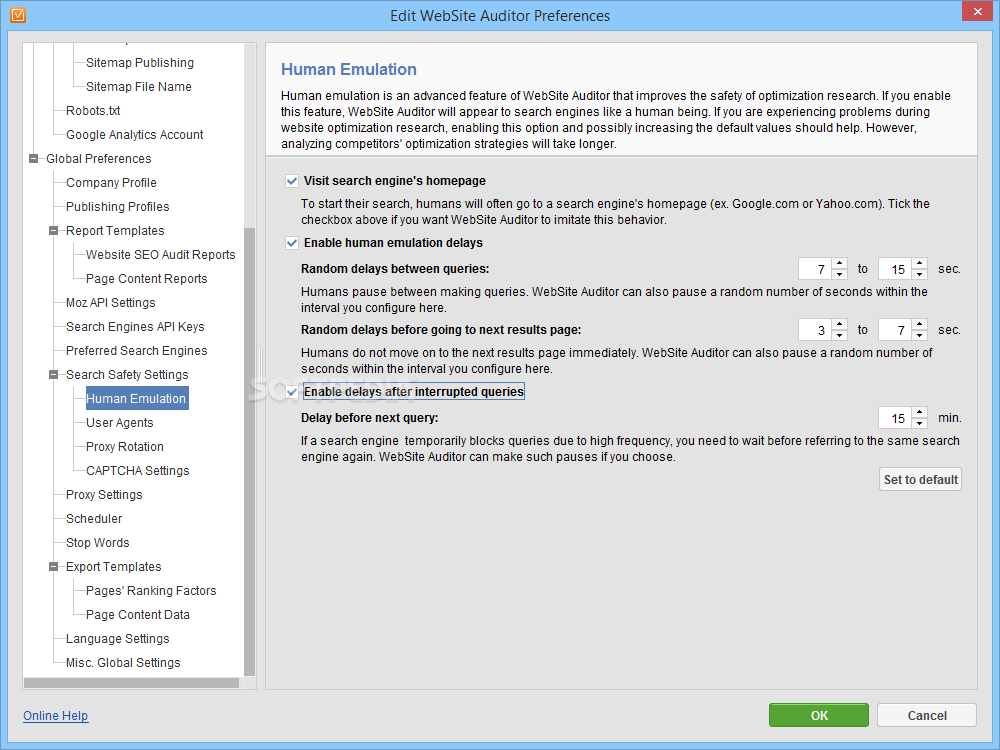Screen dimensions: 1000x750
Task: Click the tree panel vertical scrollbar
Action: (249, 452)
